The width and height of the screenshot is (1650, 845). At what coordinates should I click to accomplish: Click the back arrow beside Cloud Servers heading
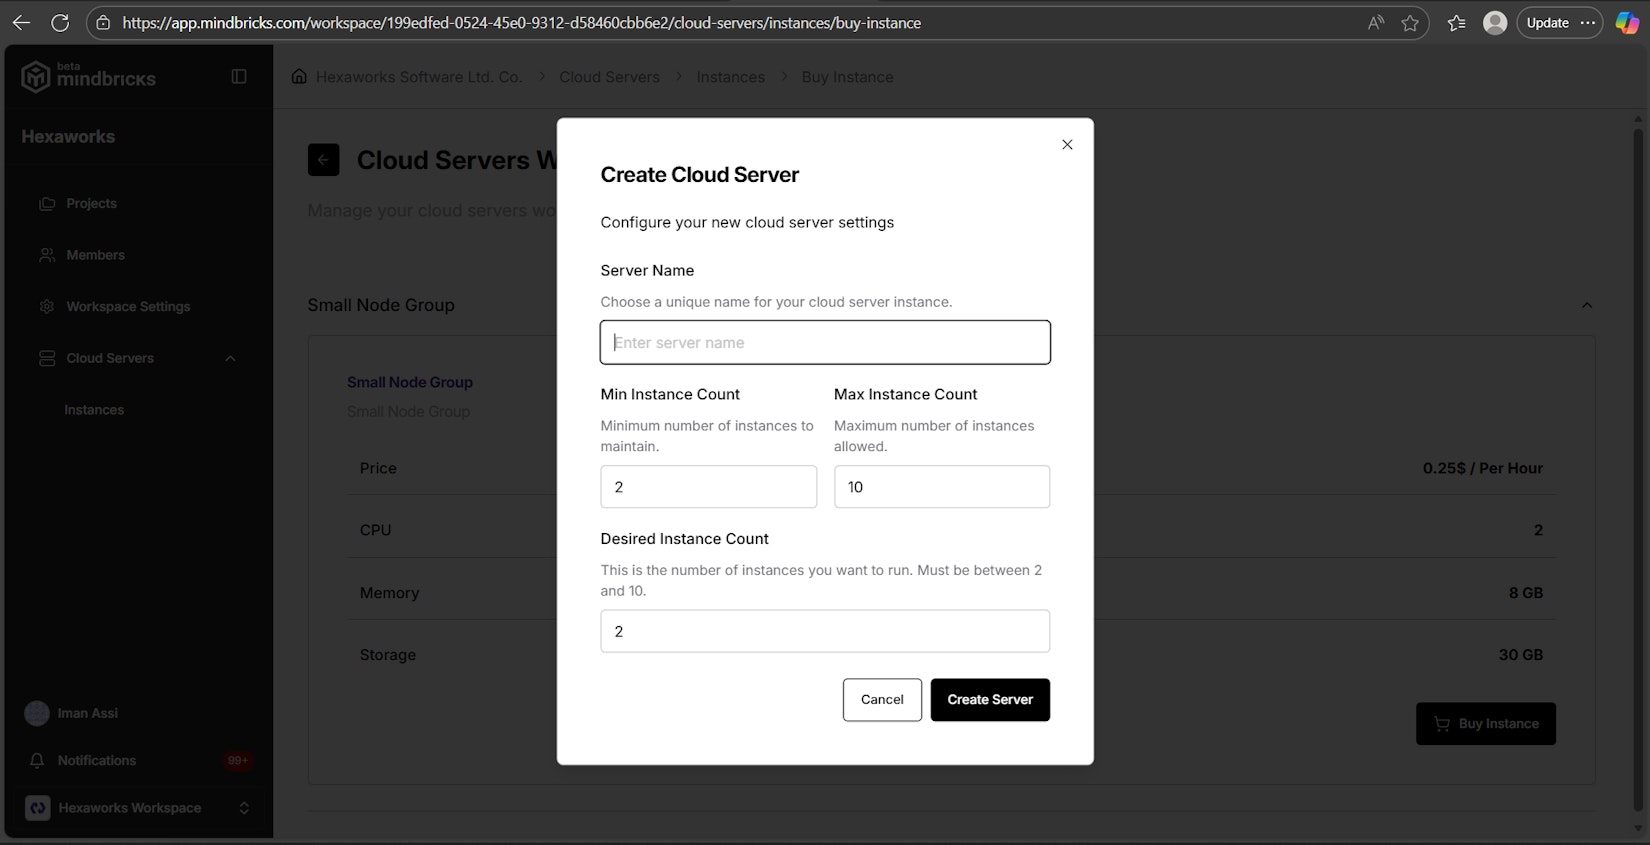tap(323, 160)
